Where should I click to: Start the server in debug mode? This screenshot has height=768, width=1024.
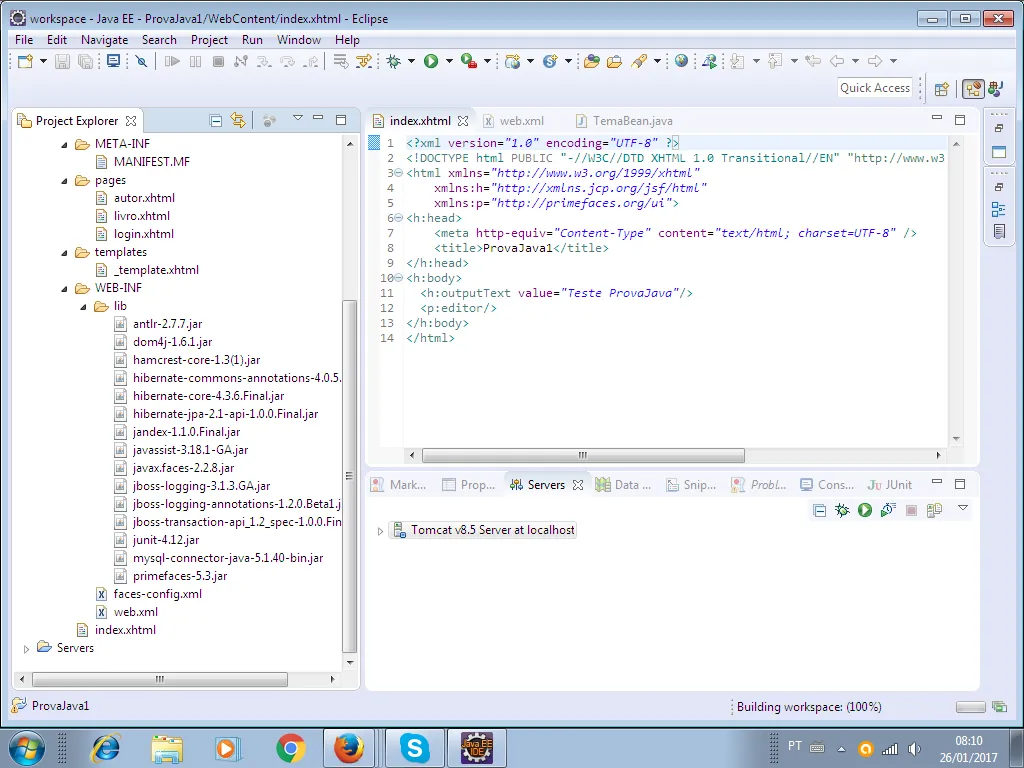coord(842,510)
